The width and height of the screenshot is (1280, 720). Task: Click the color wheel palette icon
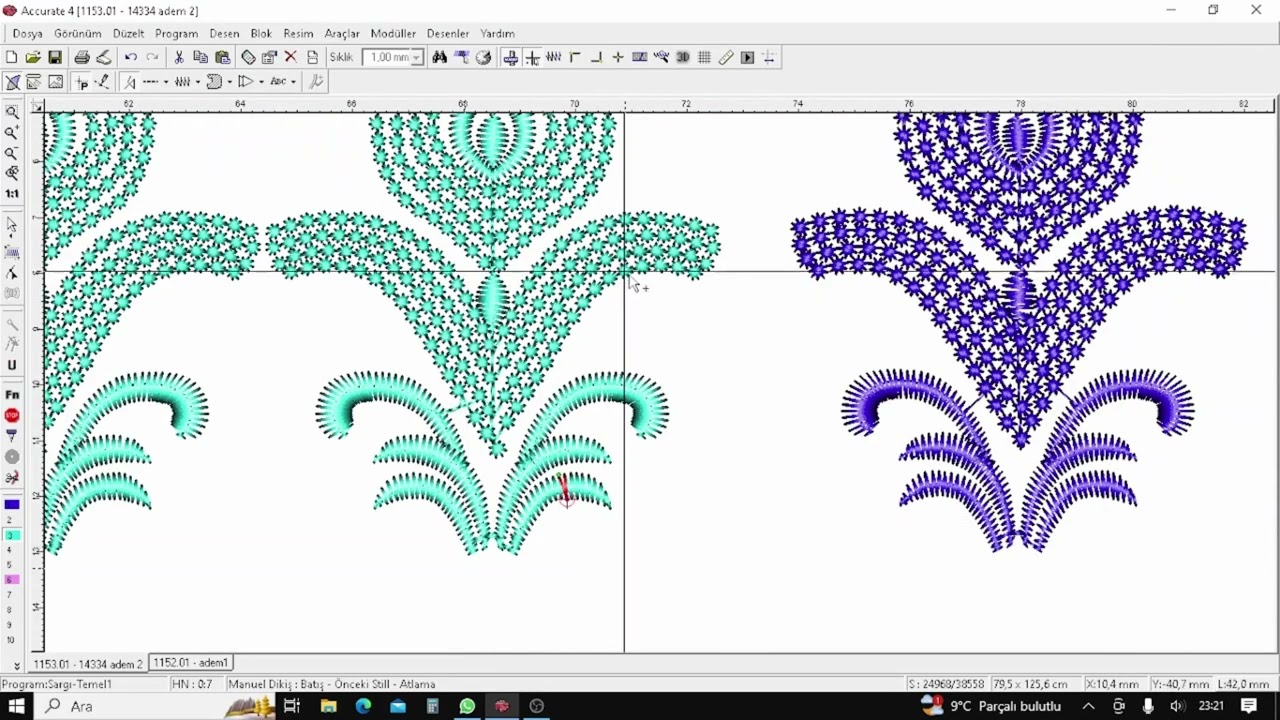[484, 58]
